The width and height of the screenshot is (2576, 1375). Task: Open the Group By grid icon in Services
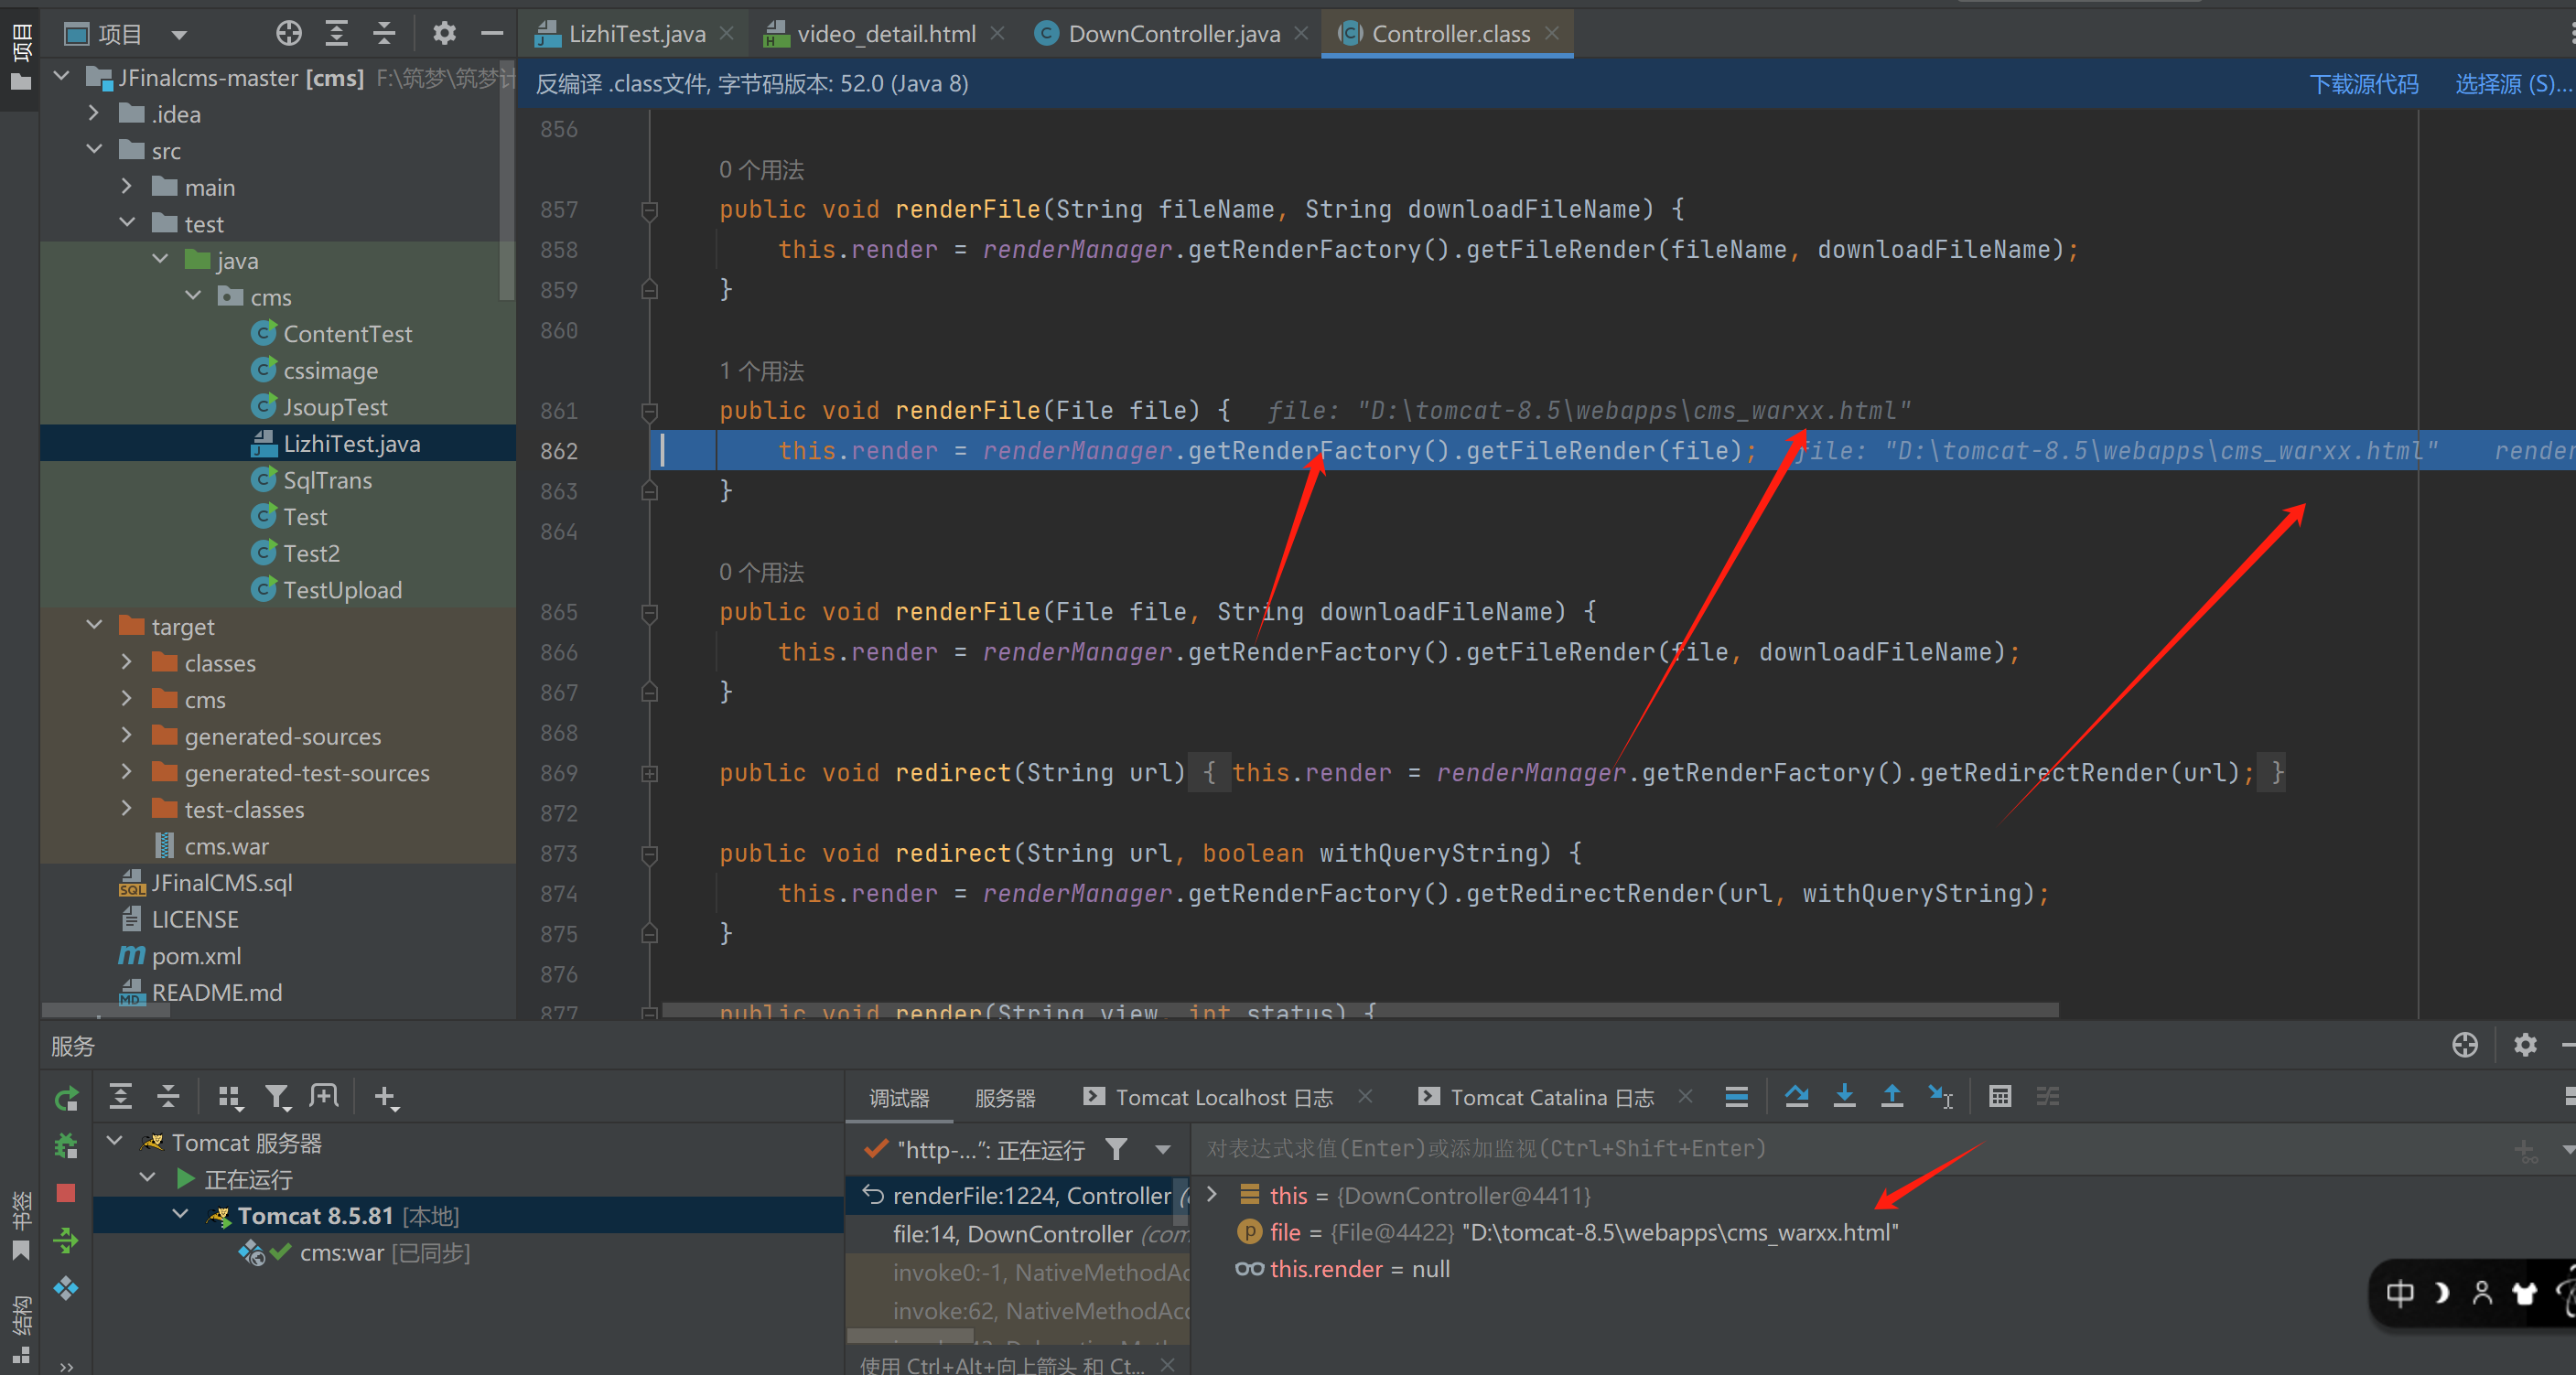(230, 1097)
